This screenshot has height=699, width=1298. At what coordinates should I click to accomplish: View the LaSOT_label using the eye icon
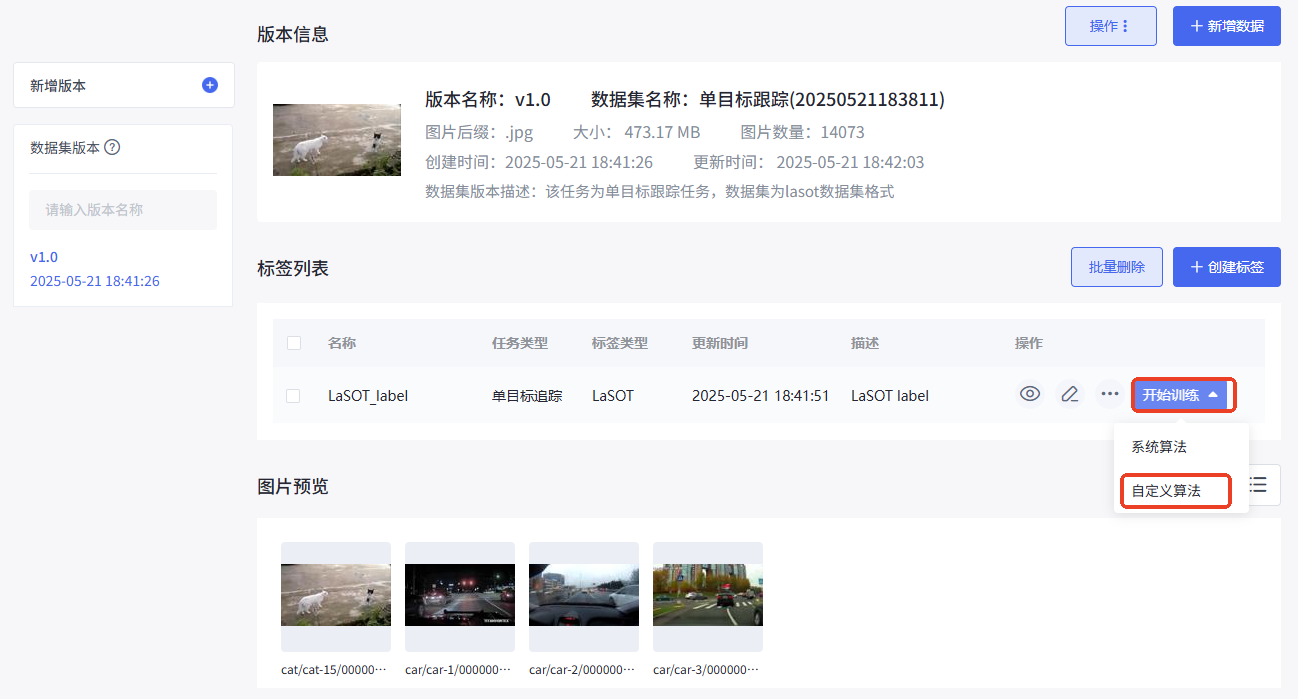tap(1030, 394)
